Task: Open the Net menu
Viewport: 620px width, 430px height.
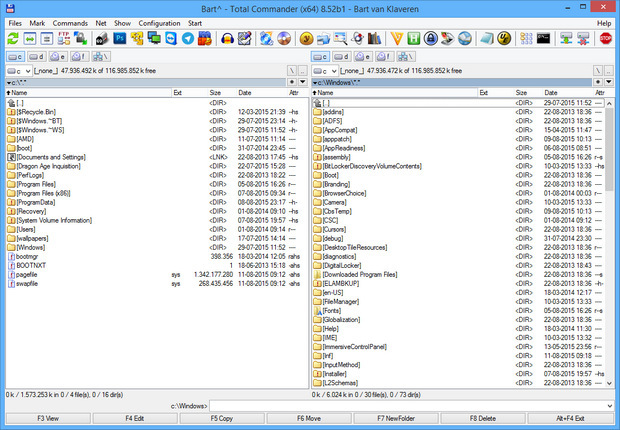Action: [101, 23]
